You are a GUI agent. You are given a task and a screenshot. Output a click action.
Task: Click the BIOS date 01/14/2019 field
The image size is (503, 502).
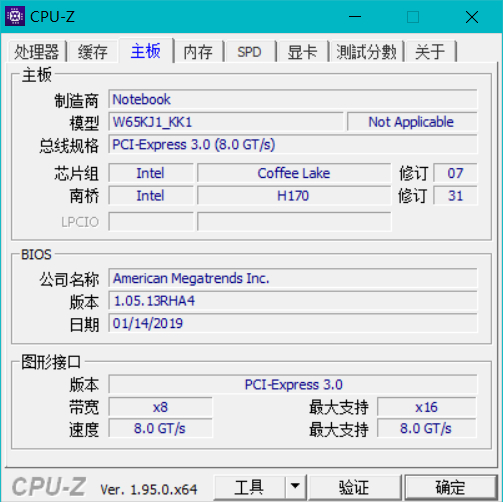293,323
